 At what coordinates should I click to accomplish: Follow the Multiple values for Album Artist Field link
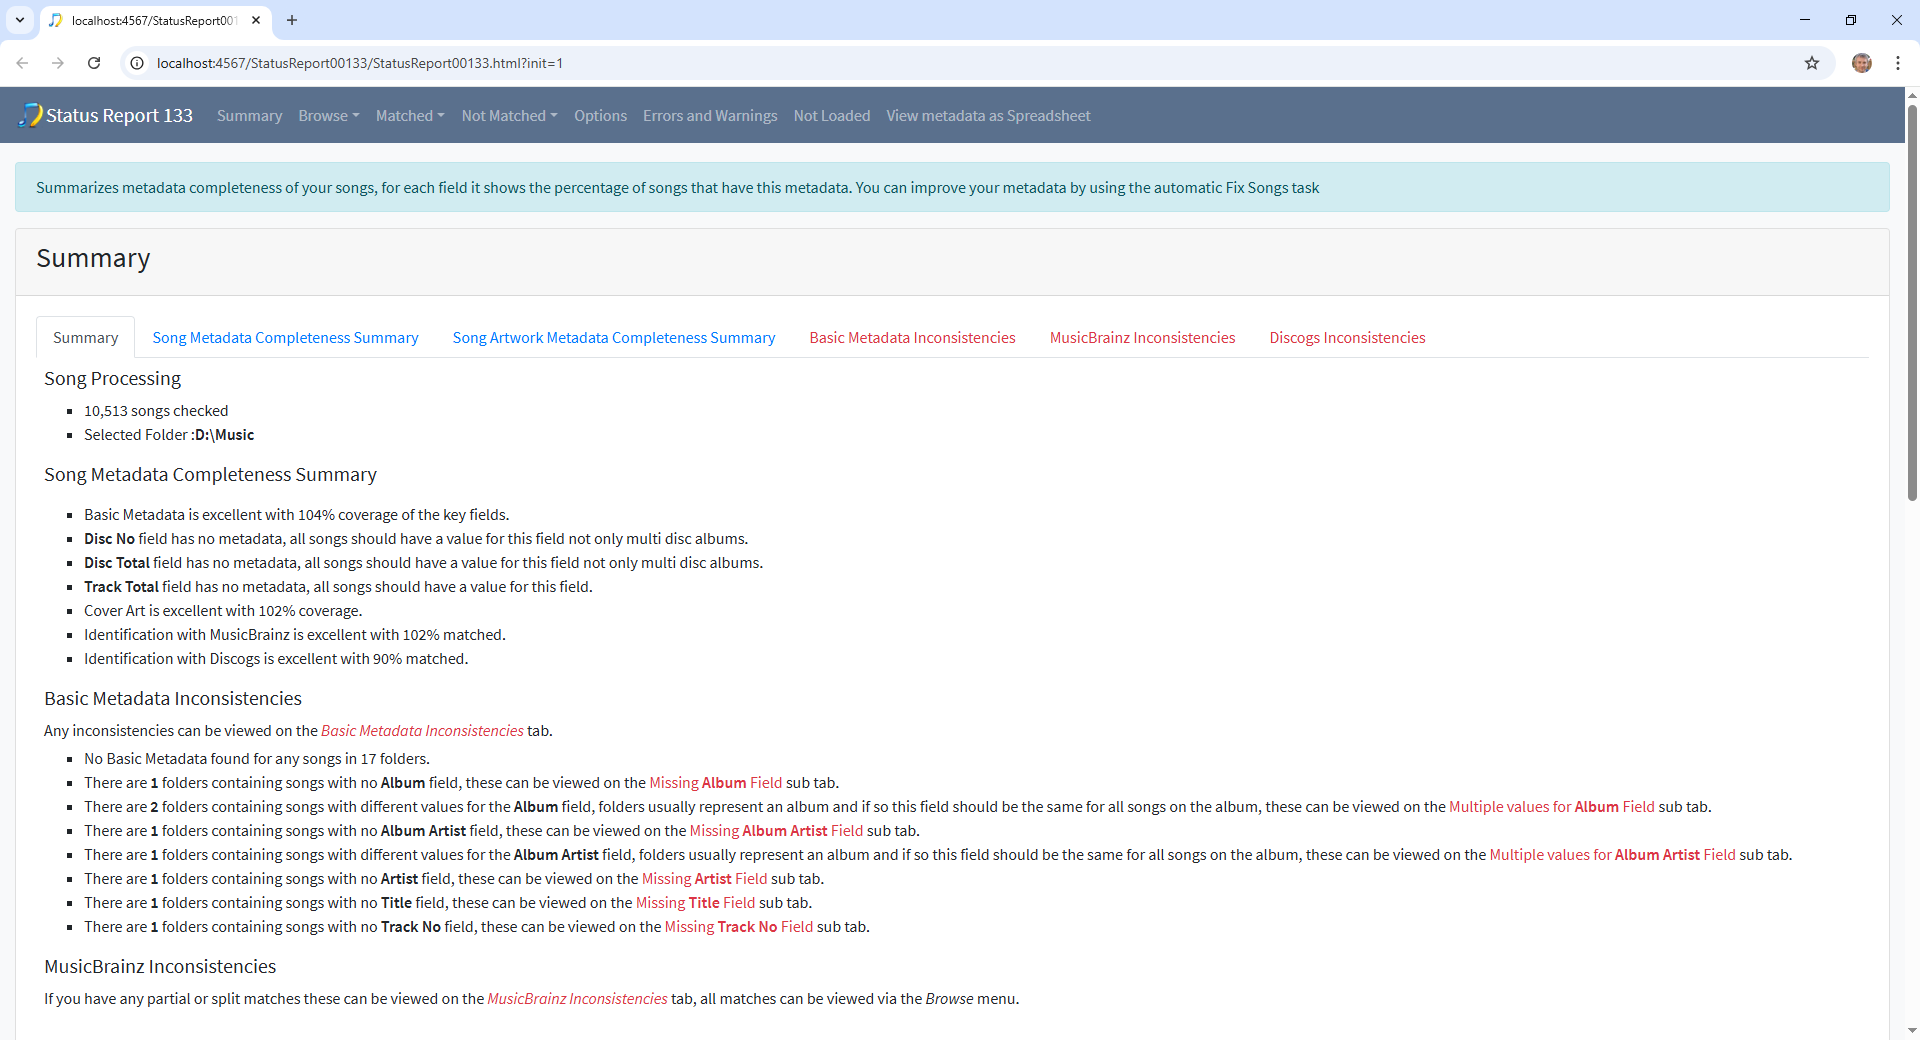[1611, 855]
